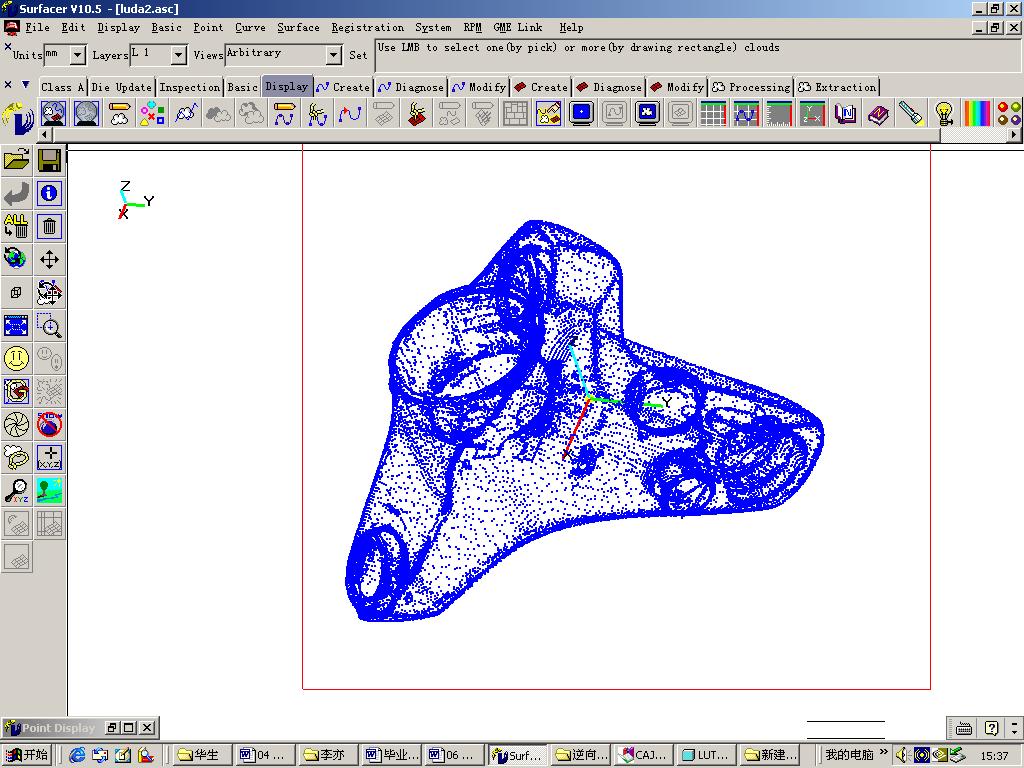Switch to the Inspection tab
The image size is (1024, 768).
[189, 87]
